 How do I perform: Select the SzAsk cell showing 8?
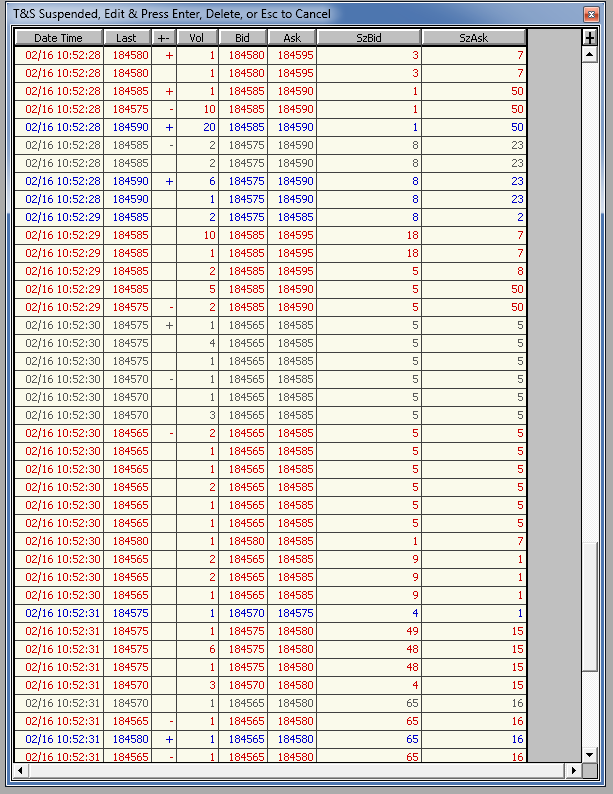(474, 271)
